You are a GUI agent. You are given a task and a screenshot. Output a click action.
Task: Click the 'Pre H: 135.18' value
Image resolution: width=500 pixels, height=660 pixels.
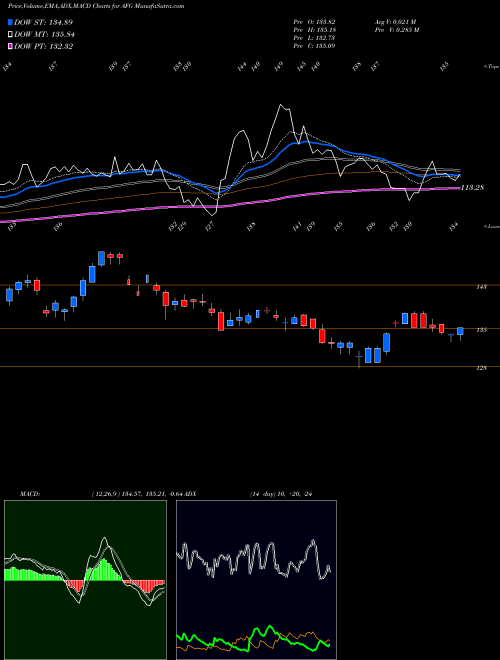[x=314, y=30]
